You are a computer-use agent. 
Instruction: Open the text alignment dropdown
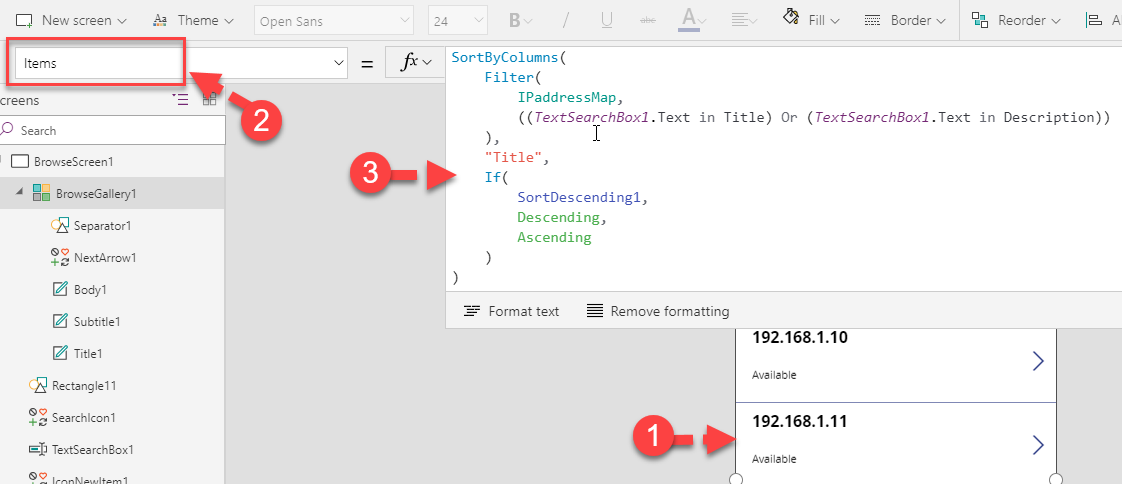[x=744, y=21]
